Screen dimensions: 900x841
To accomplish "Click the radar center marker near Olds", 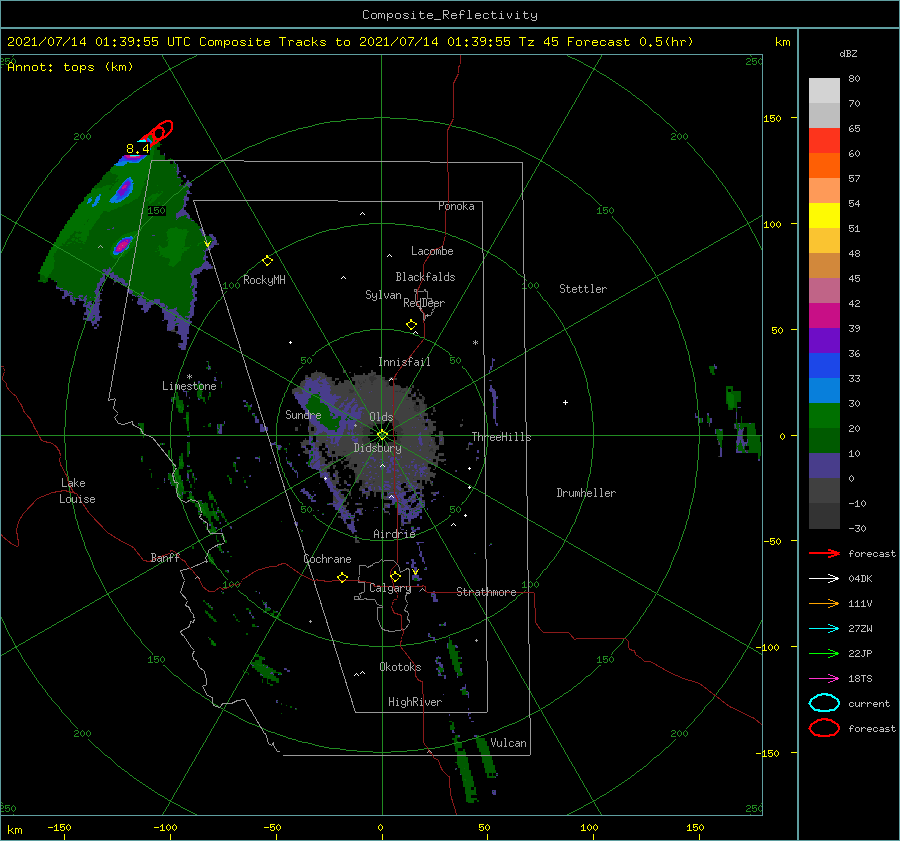I will [x=382, y=435].
